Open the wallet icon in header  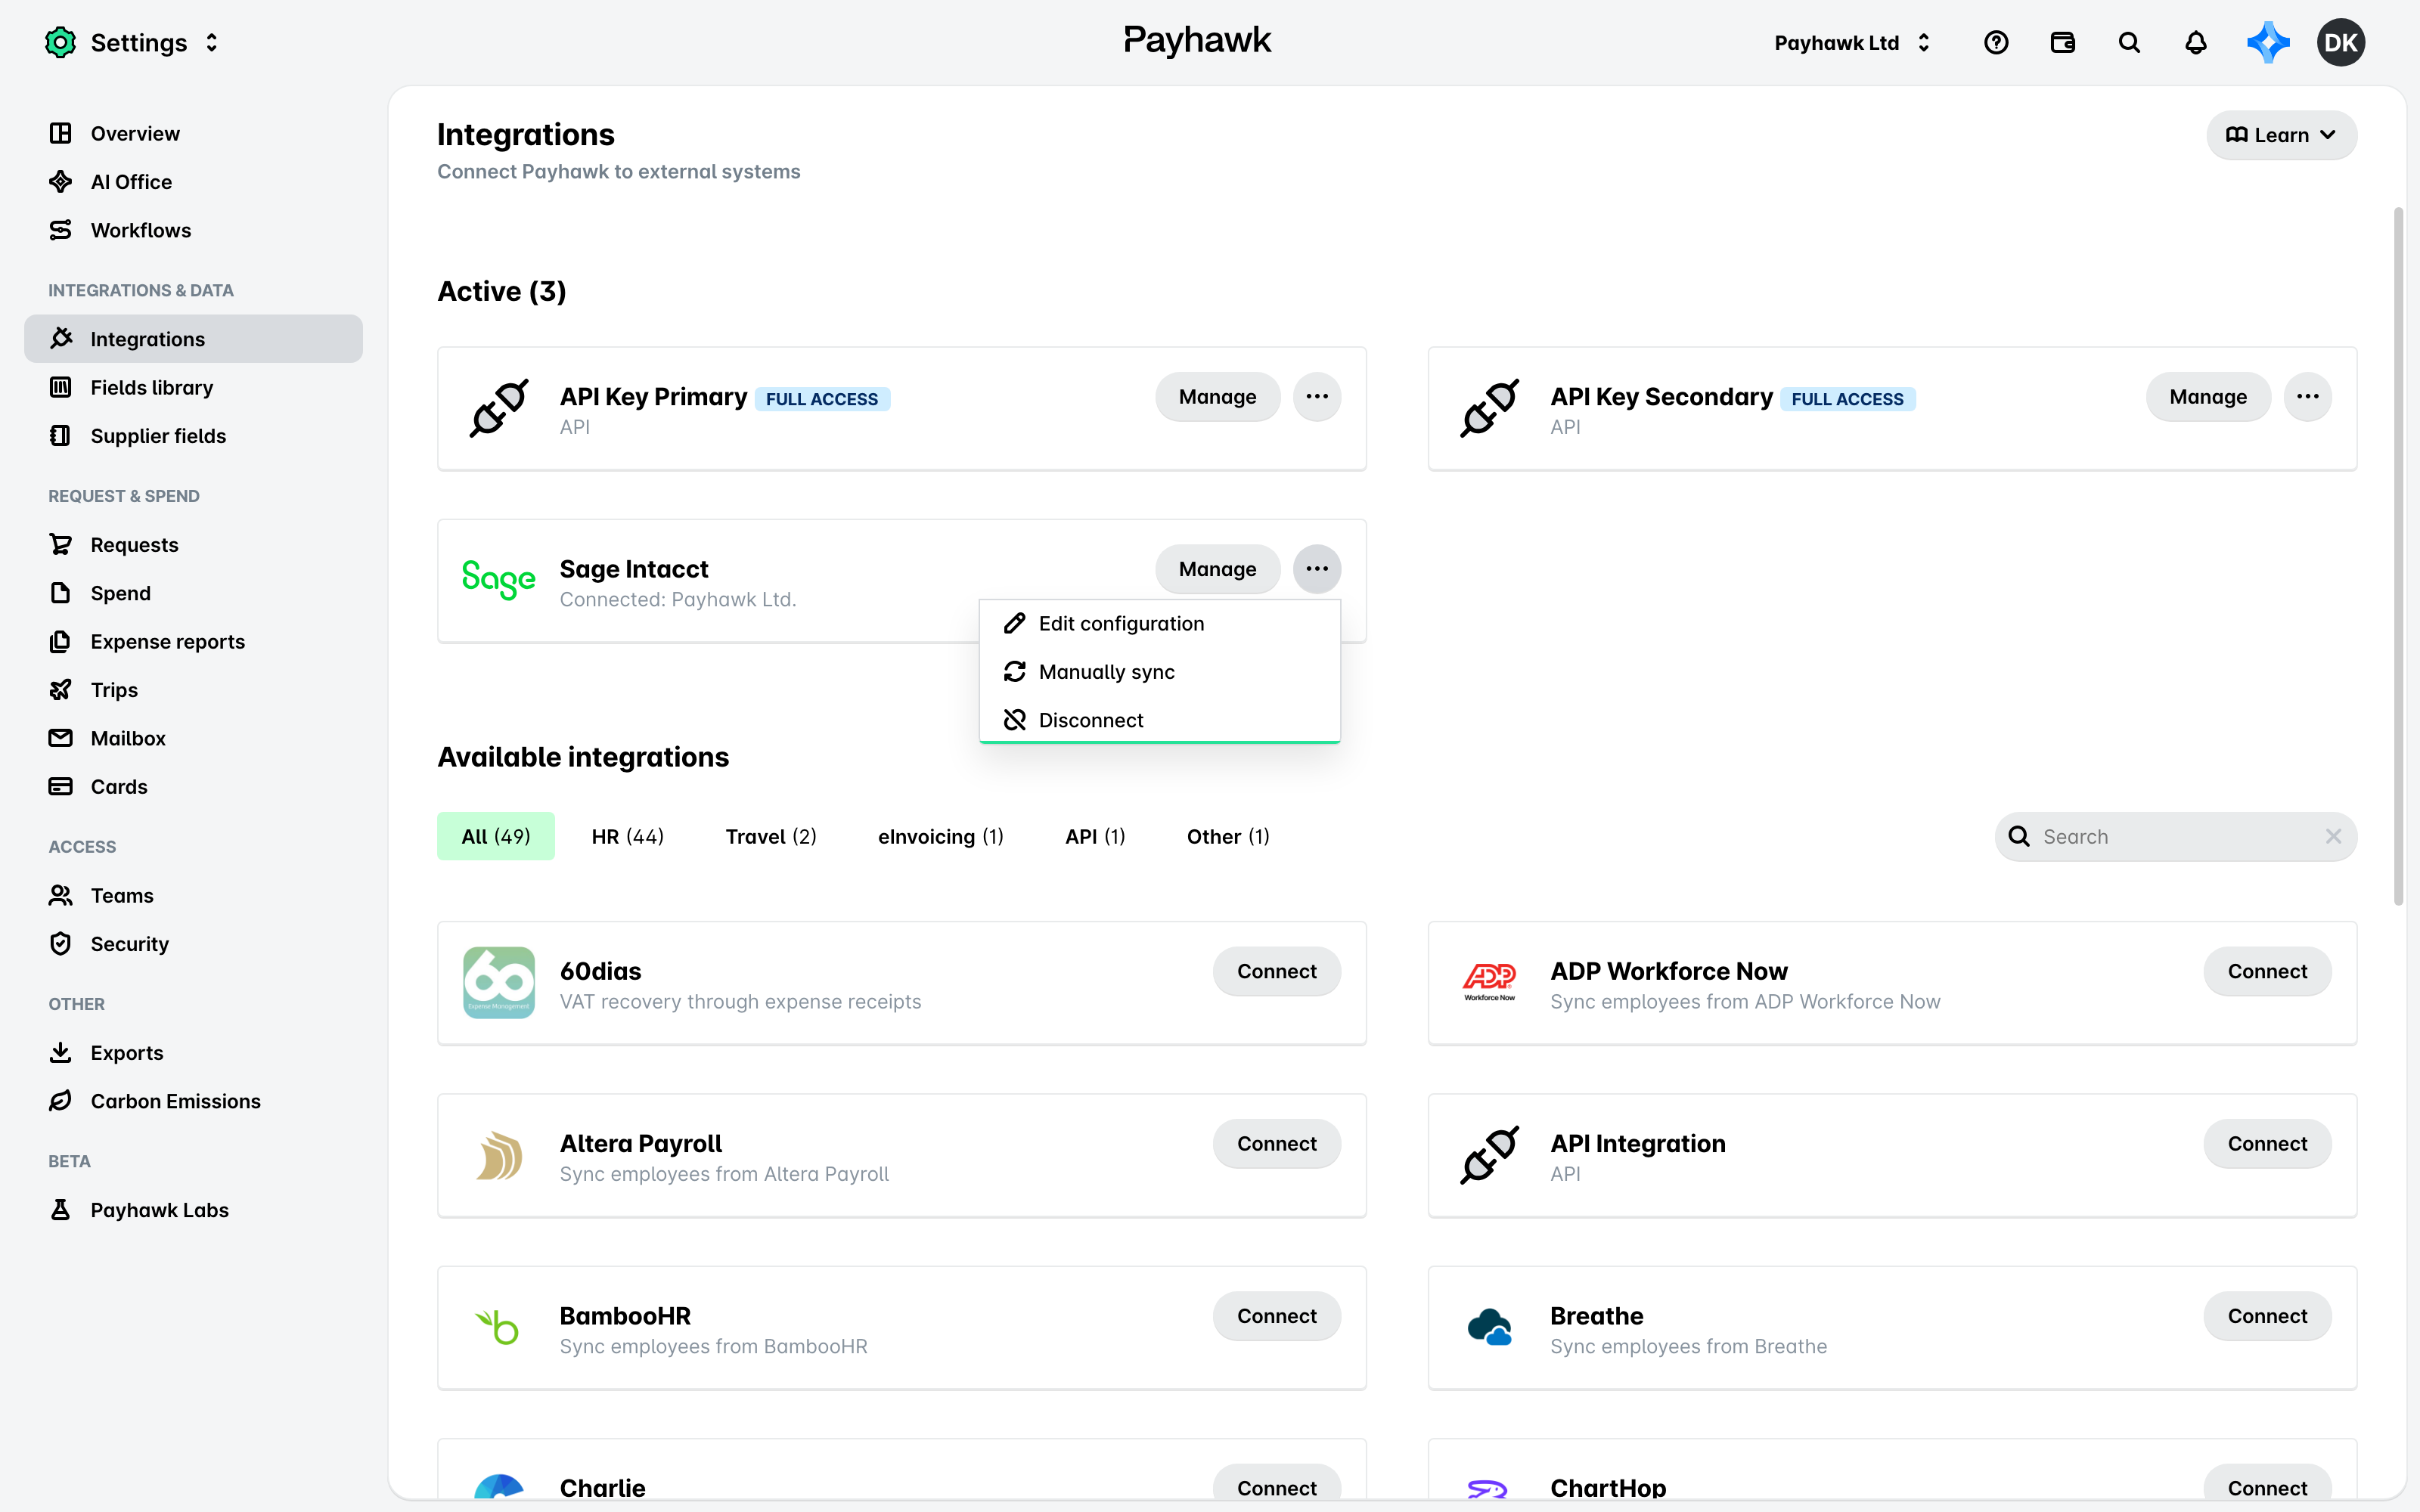(x=2062, y=43)
